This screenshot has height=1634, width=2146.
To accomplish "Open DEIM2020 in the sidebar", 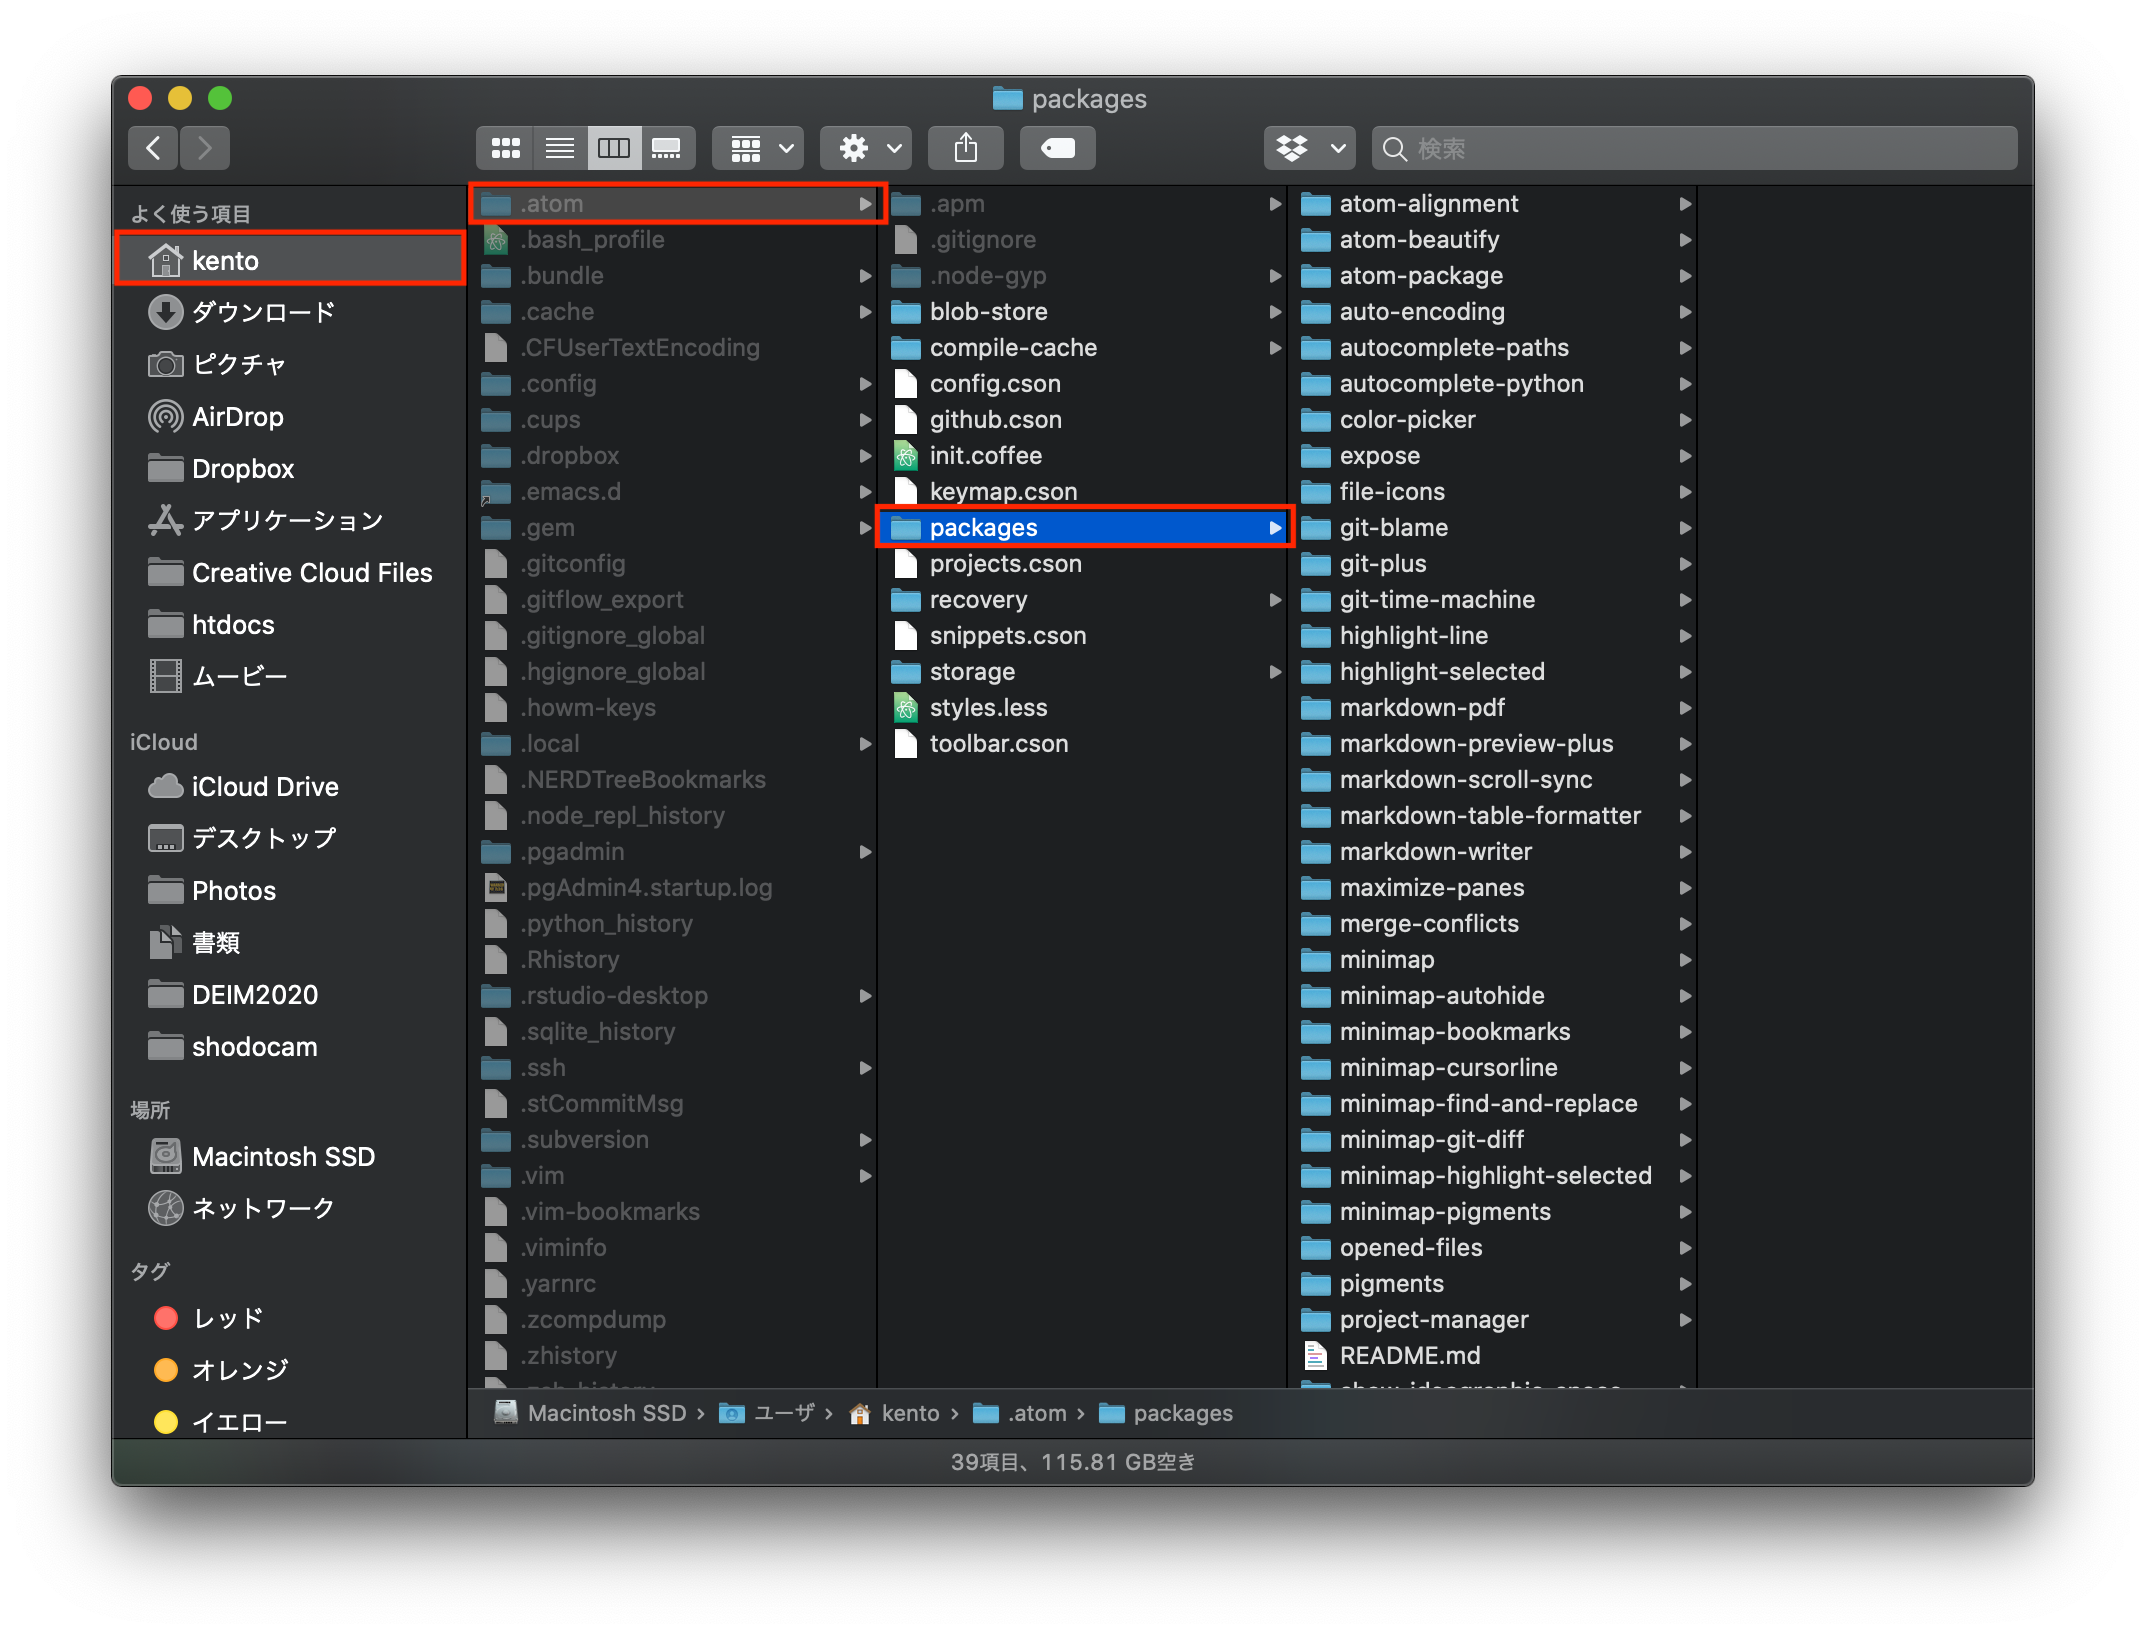I will [x=290, y=994].
